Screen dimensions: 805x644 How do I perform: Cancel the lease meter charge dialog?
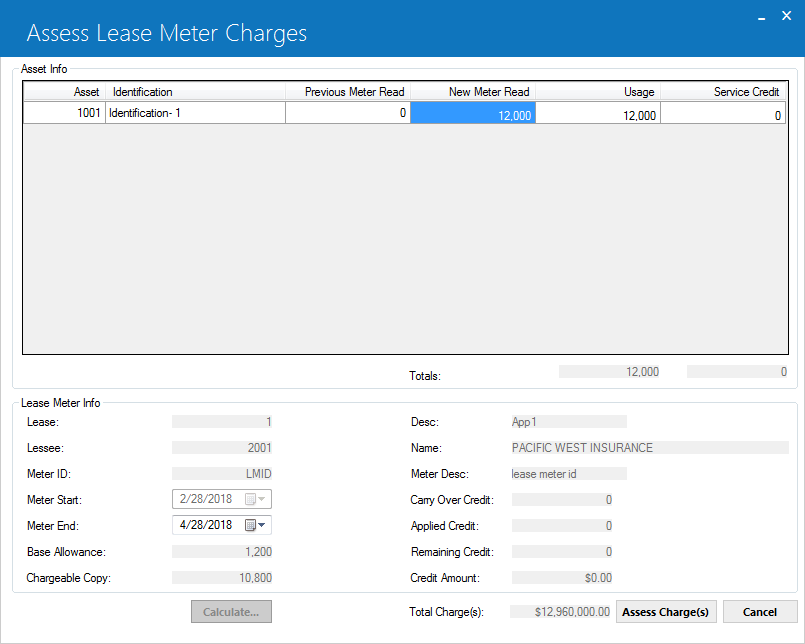tap(760, 612)
